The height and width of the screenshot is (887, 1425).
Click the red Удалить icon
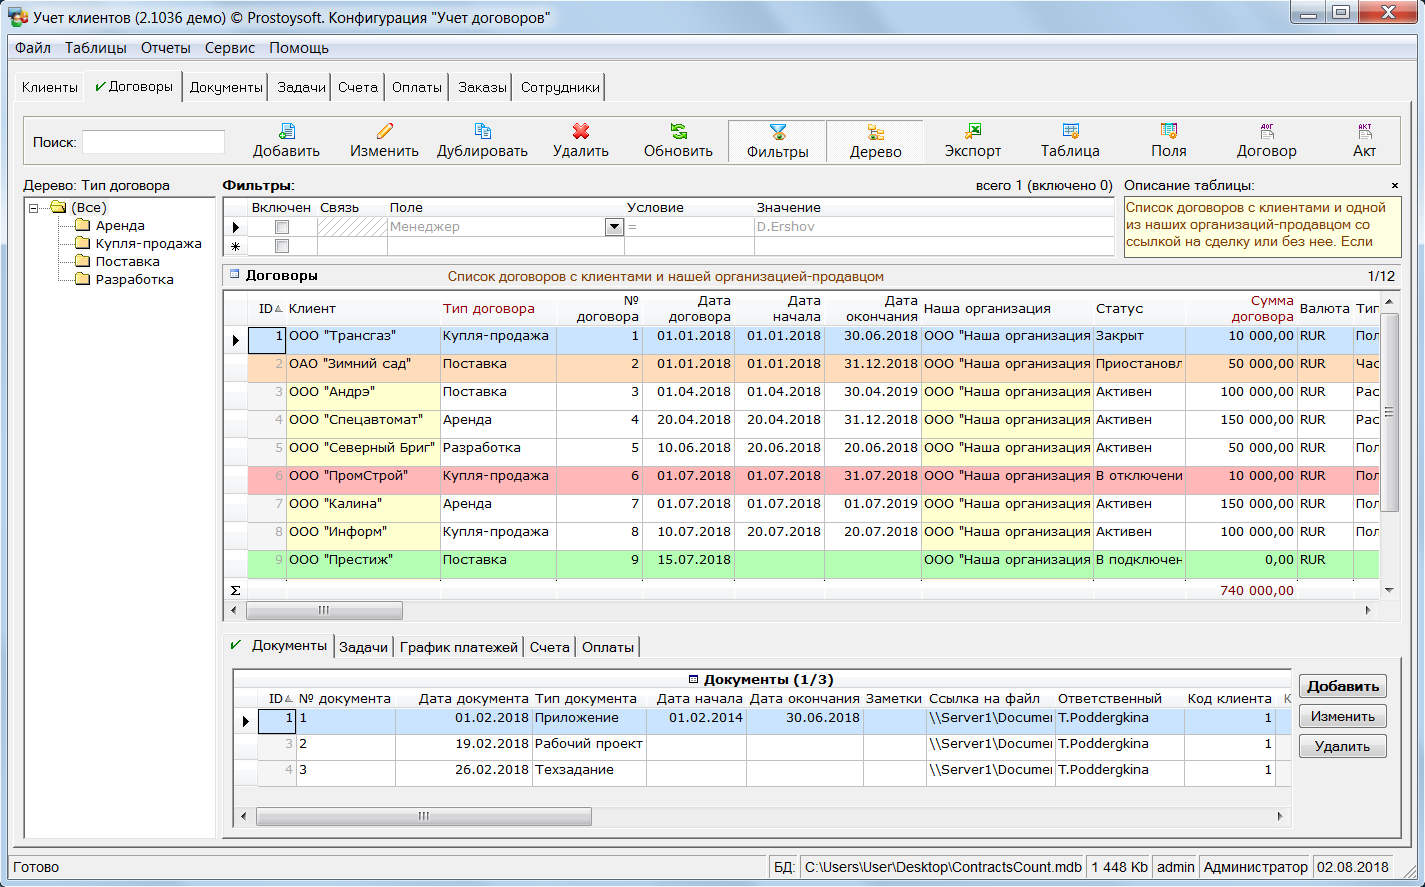pyautogui.click(x=580, y=132)
